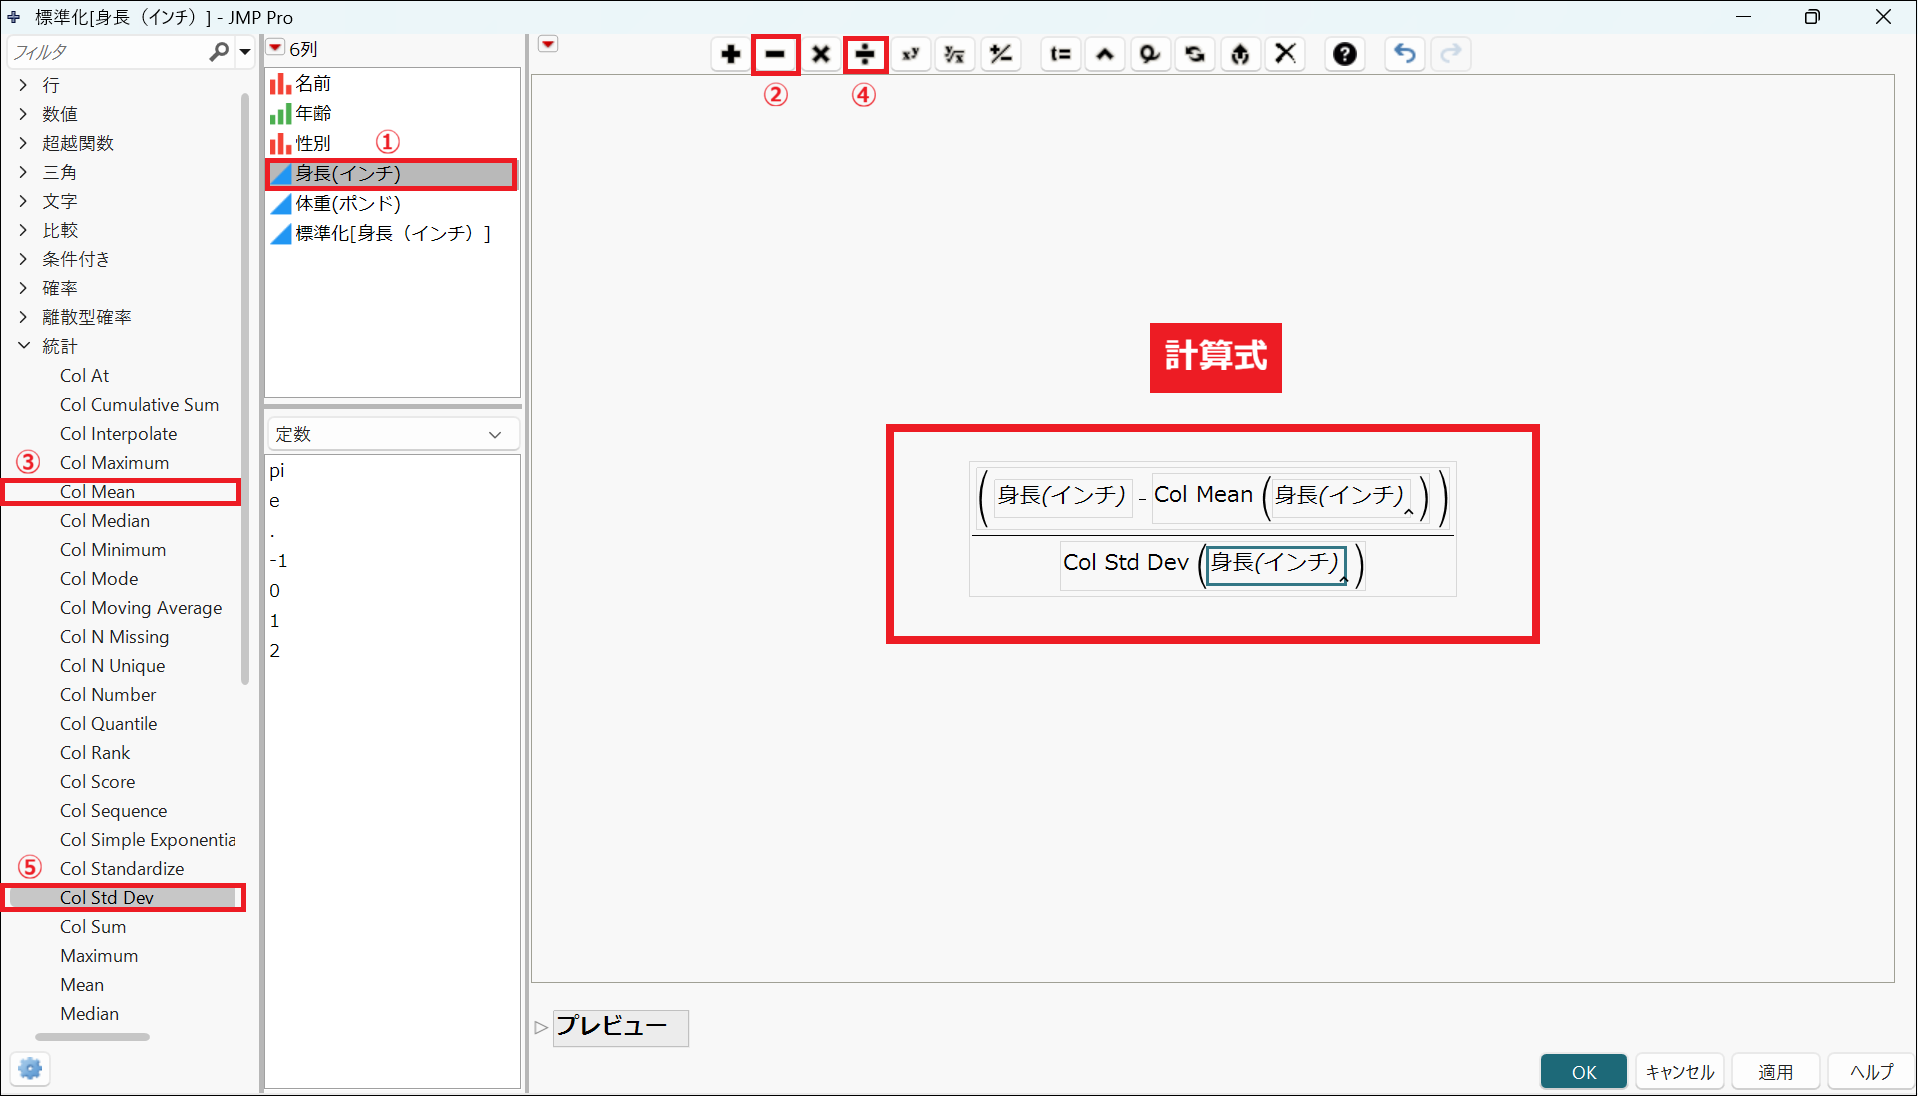Open the settings gear at bottom left
The height and width of the screenshot is (1096, 1918).
tap(29, 1069)
